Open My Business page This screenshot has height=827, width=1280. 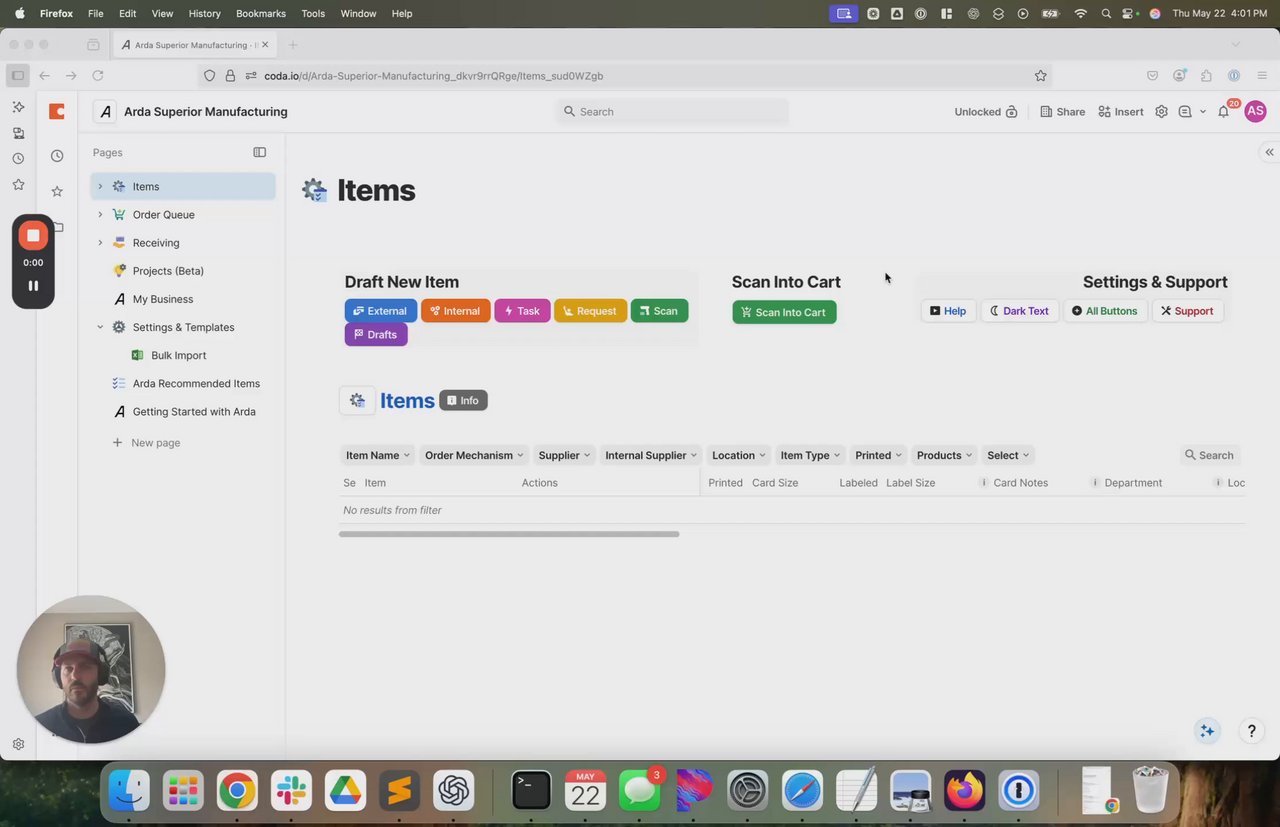coord(163,299)
